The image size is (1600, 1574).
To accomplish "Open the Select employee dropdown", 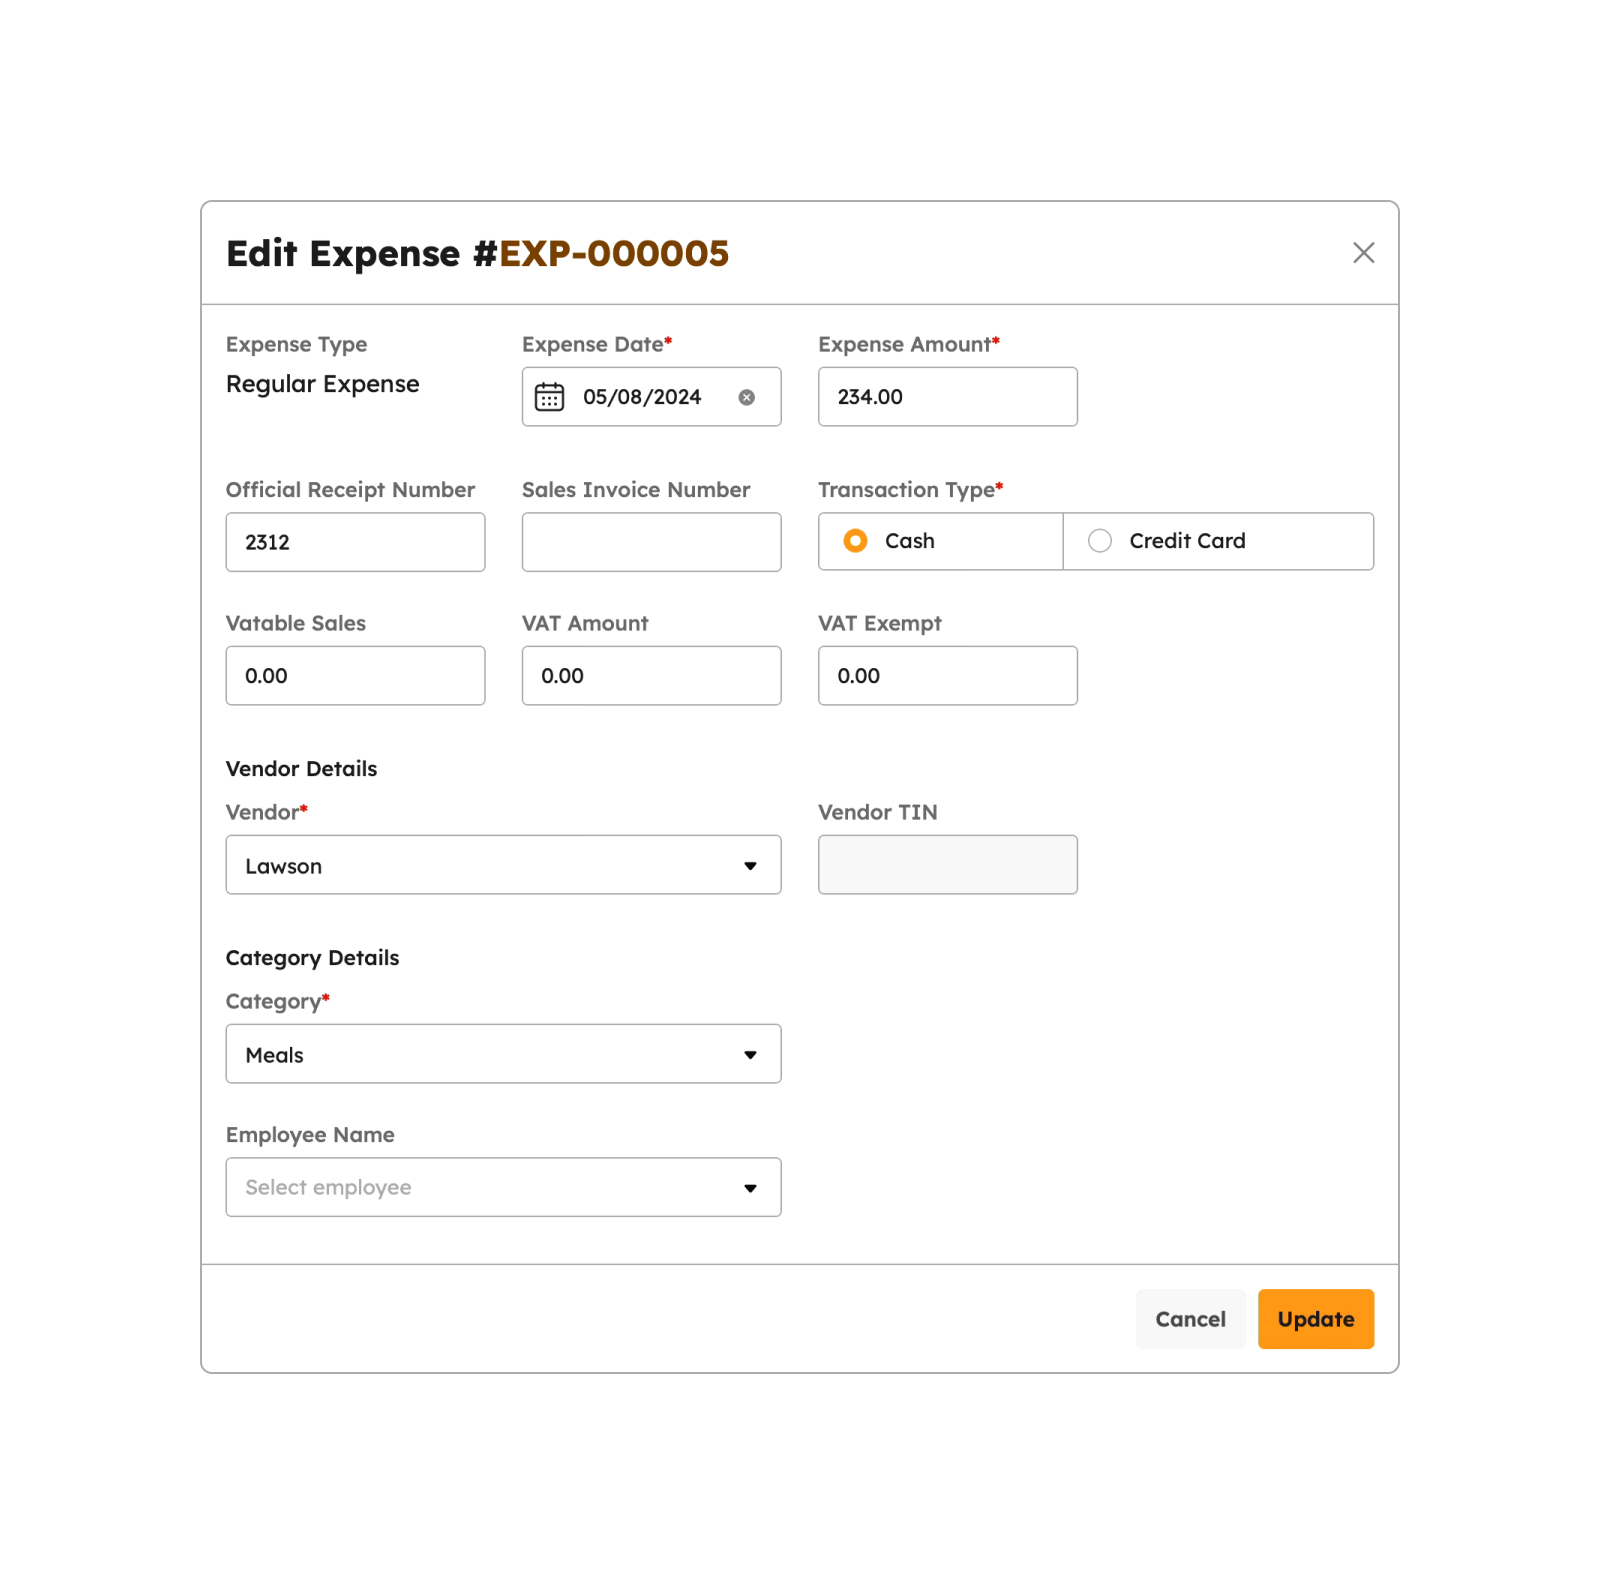I will click(503, 1187).
